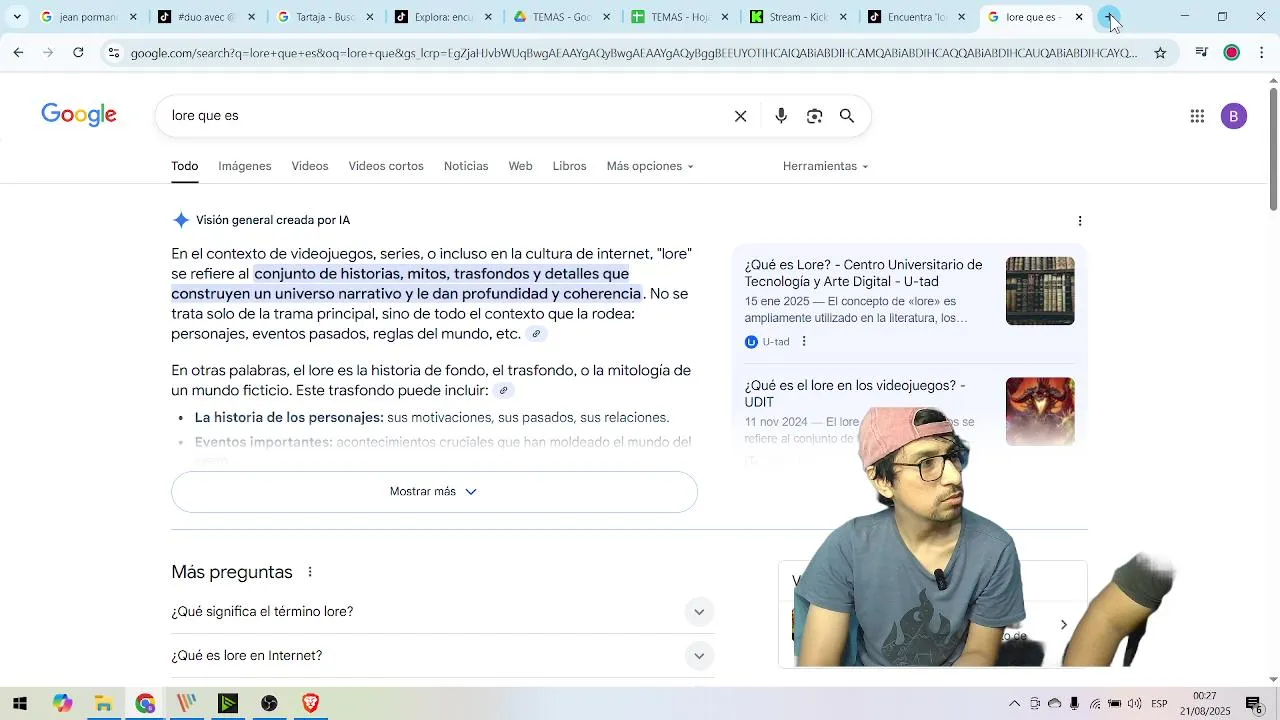Open U-tad result three-dot menu
Viewport: 1280px width, 720px height.
click(x=804, y=342)
